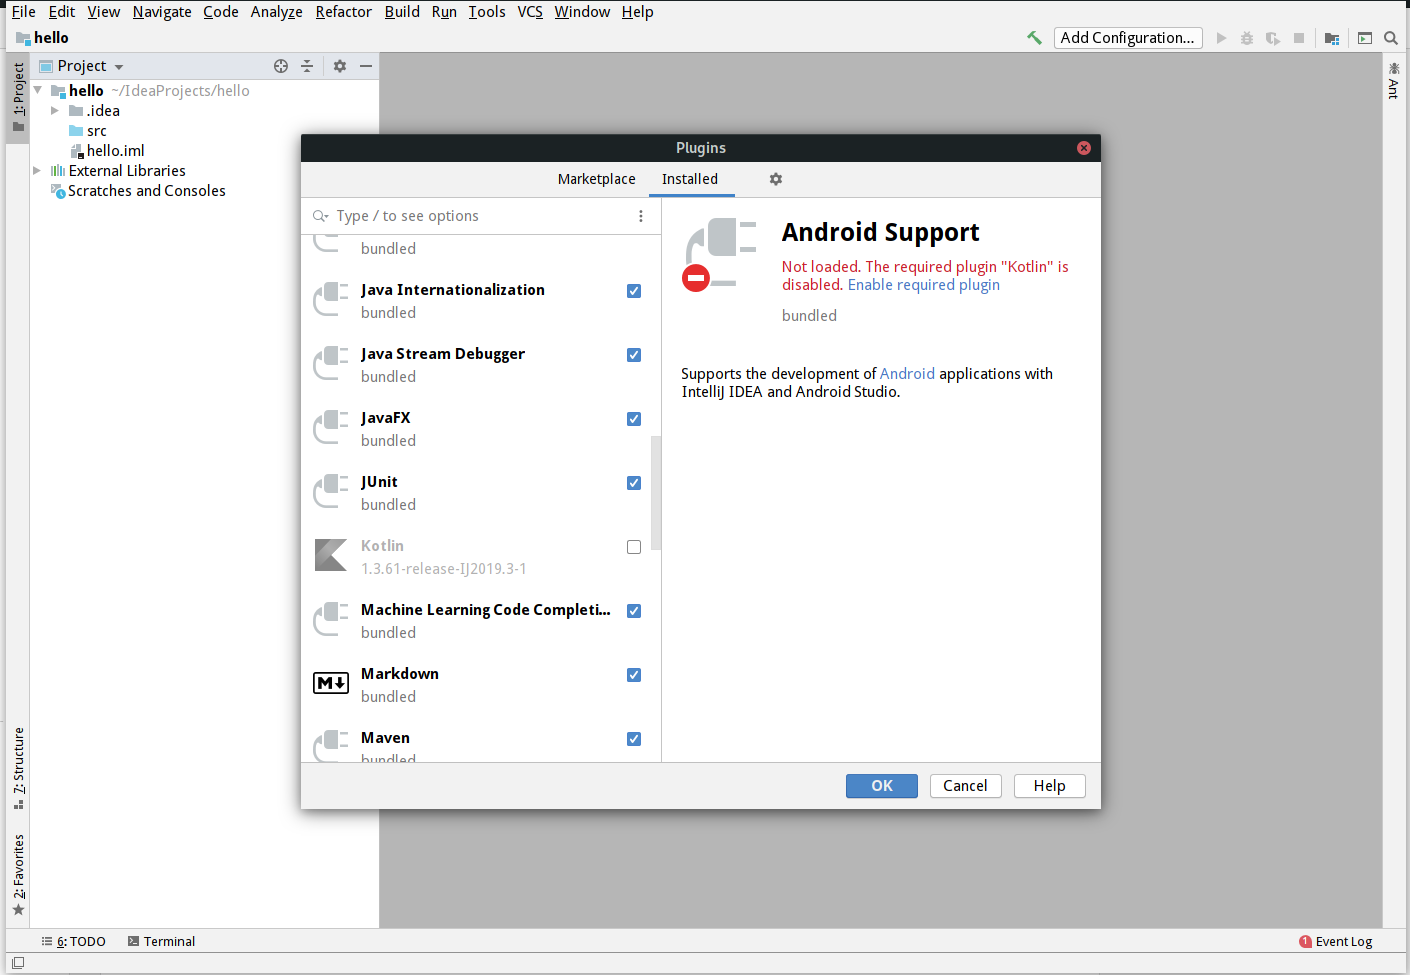Image resolution: width=1410 pixels, height=975 pixels.
Task: Click Run with Coverage toolbar icon
Action: point(1272,38)
